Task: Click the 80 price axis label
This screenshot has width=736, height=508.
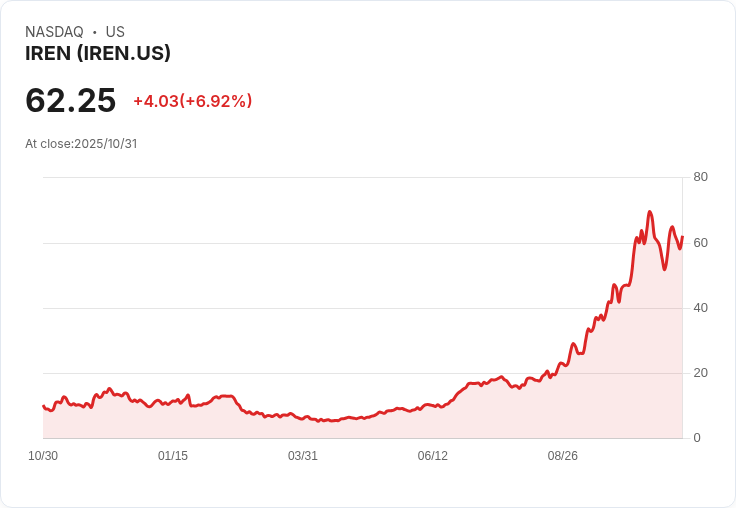Action: (700, 177)
